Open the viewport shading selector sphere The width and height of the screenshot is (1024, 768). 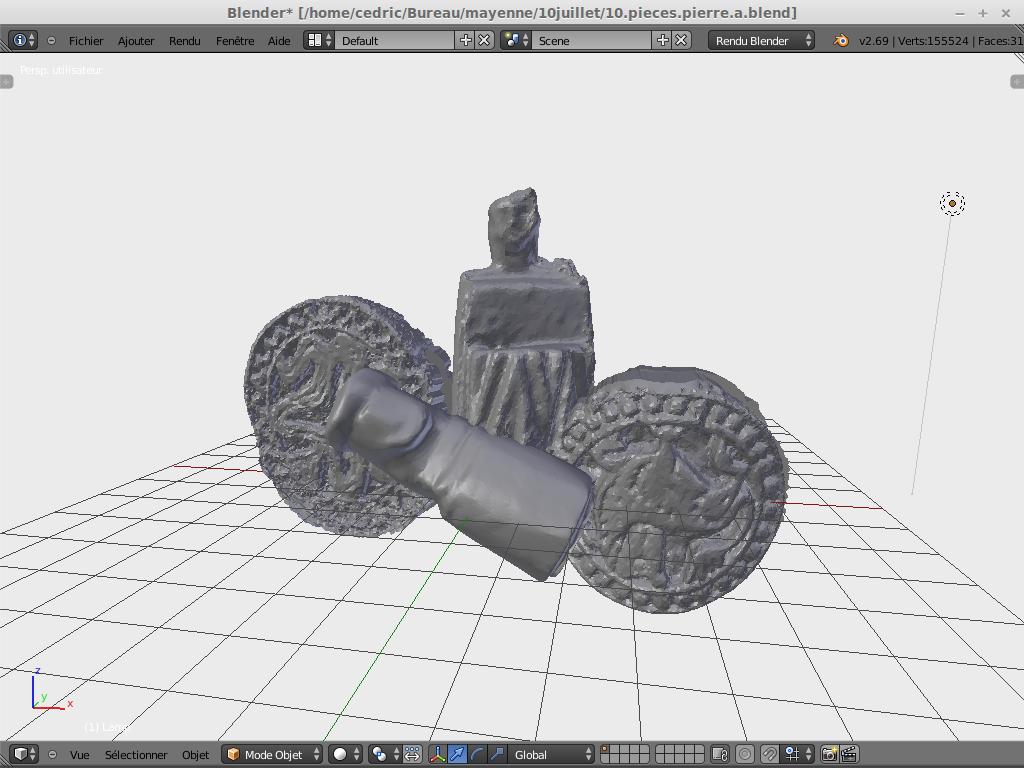pyautogui.click(x=346, y=754)
